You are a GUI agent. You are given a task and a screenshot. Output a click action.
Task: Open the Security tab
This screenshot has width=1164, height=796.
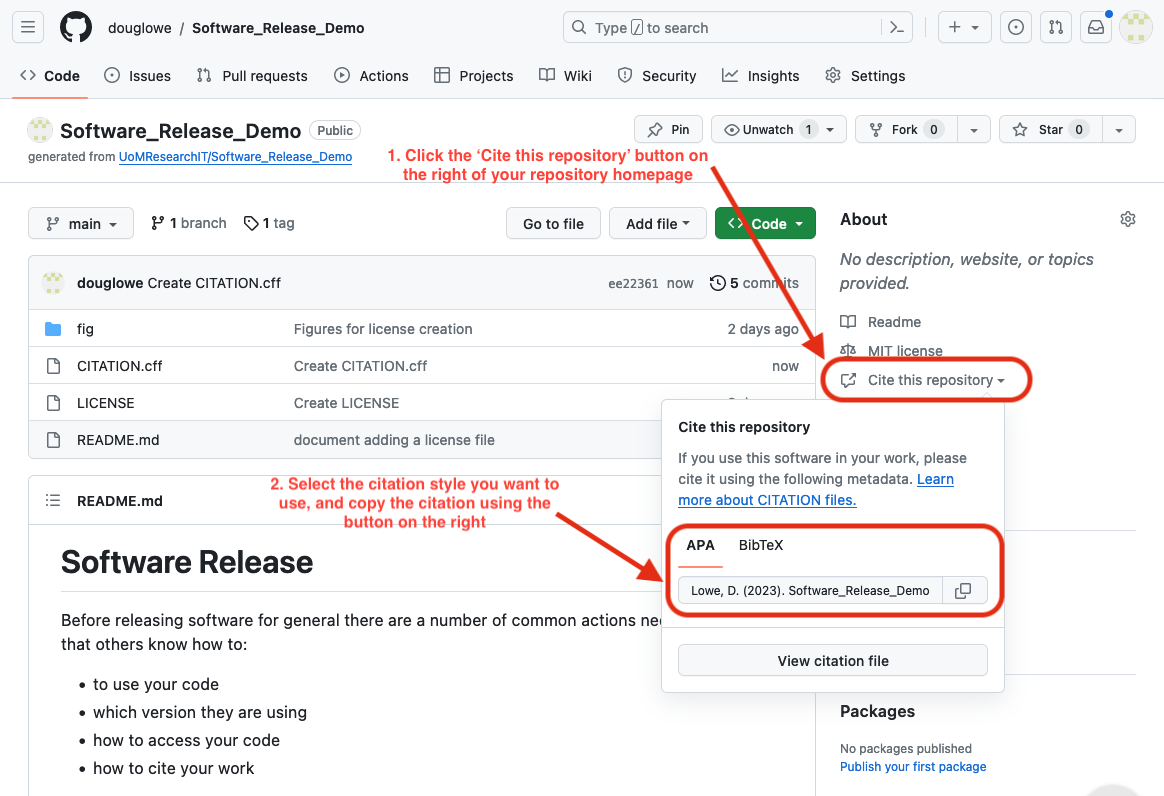657,76
